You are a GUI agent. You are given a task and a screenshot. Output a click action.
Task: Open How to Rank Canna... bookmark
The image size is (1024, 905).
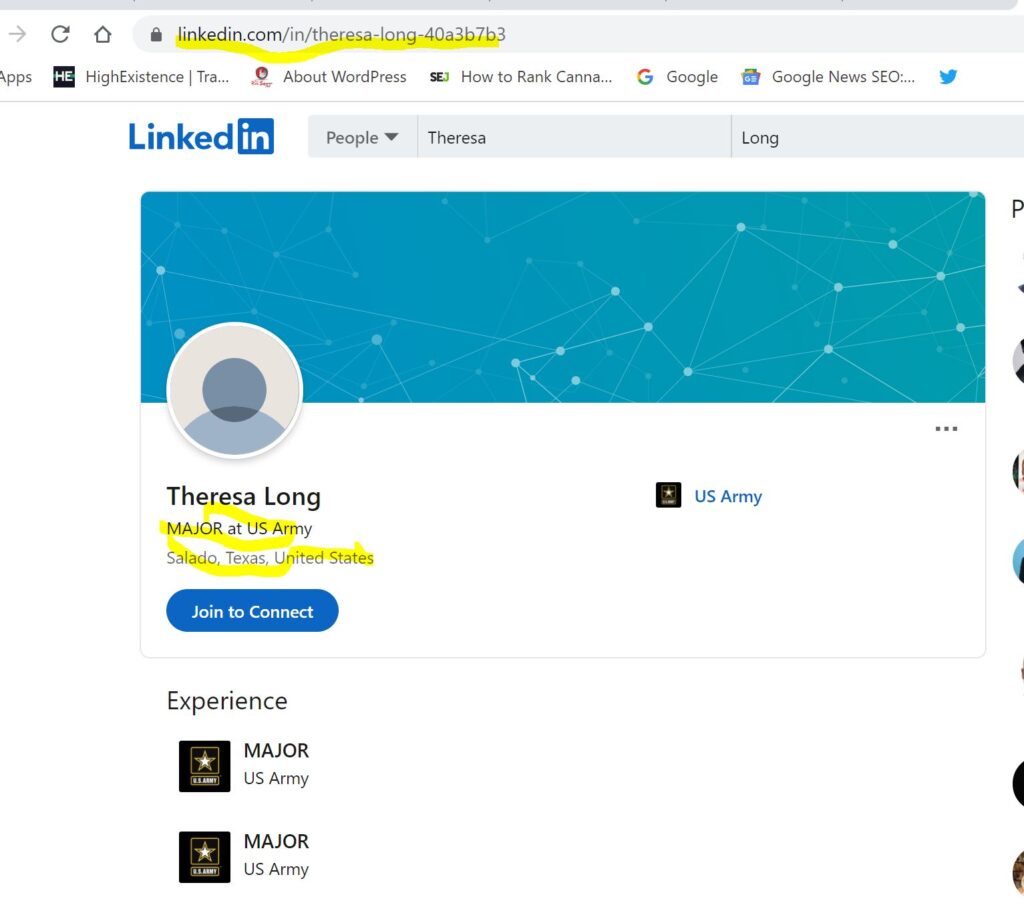pyautogui.click(x=521, y=76)
